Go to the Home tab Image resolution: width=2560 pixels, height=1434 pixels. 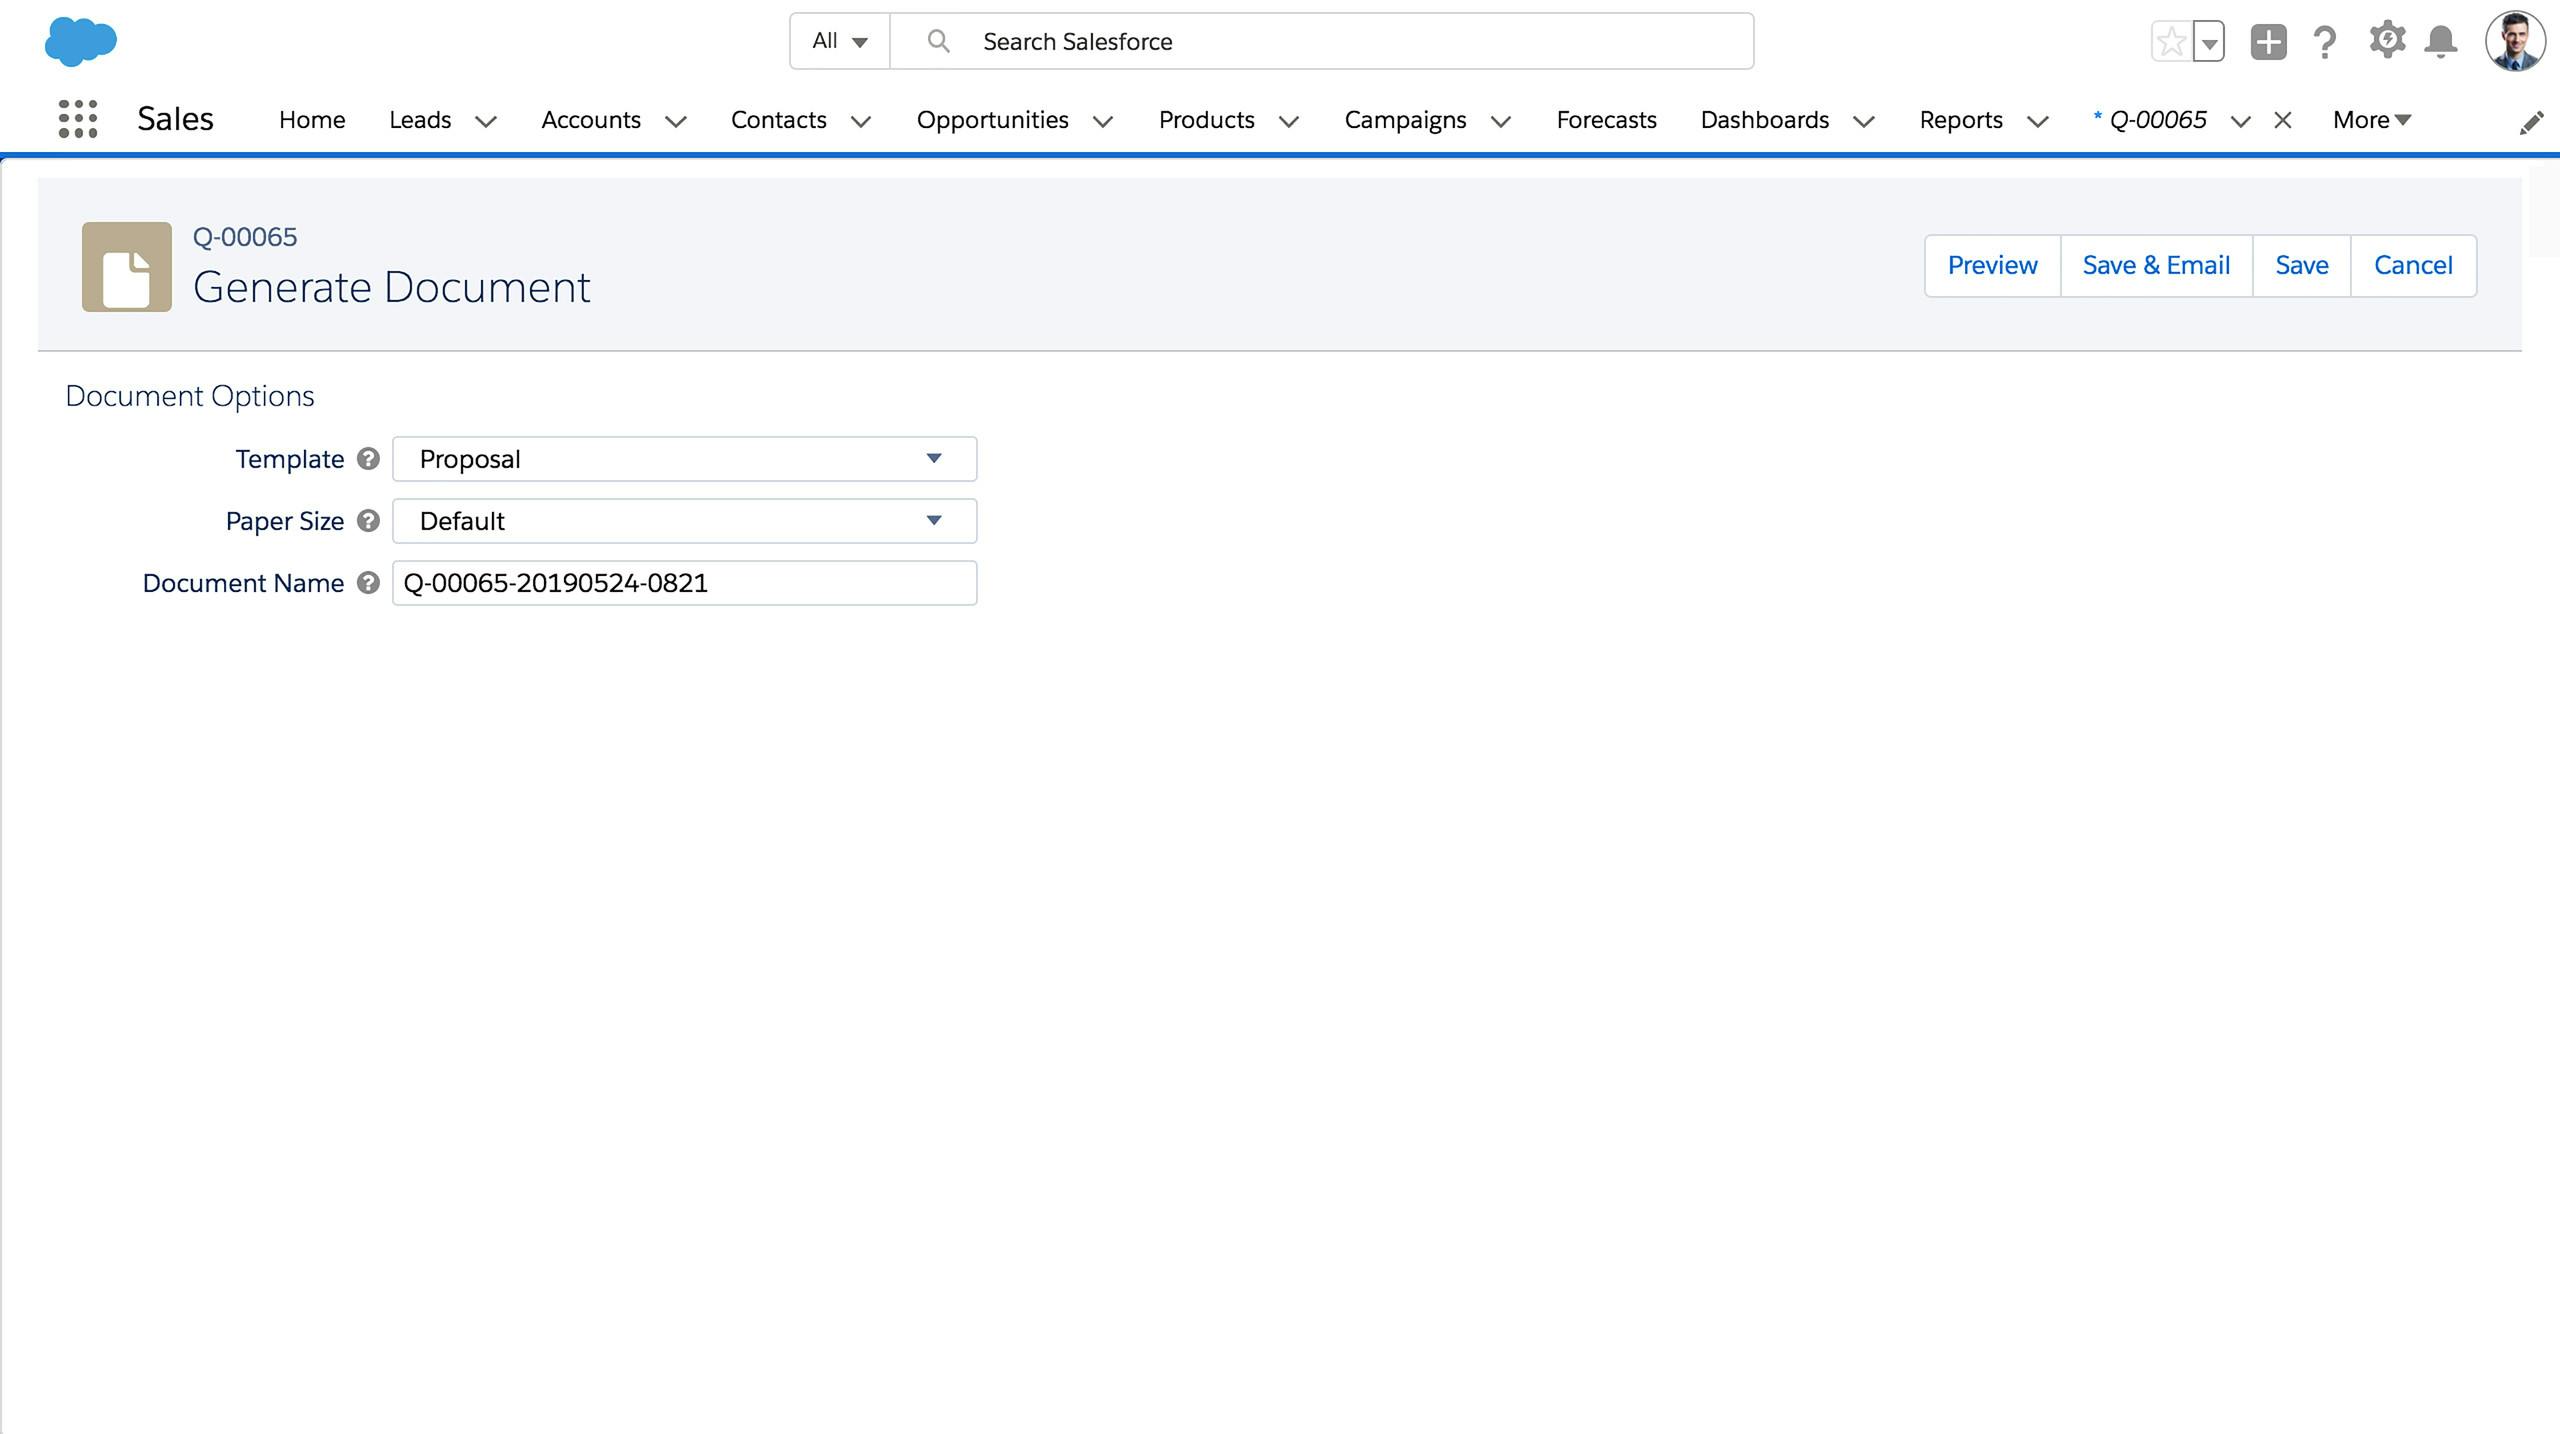(312, 120)
